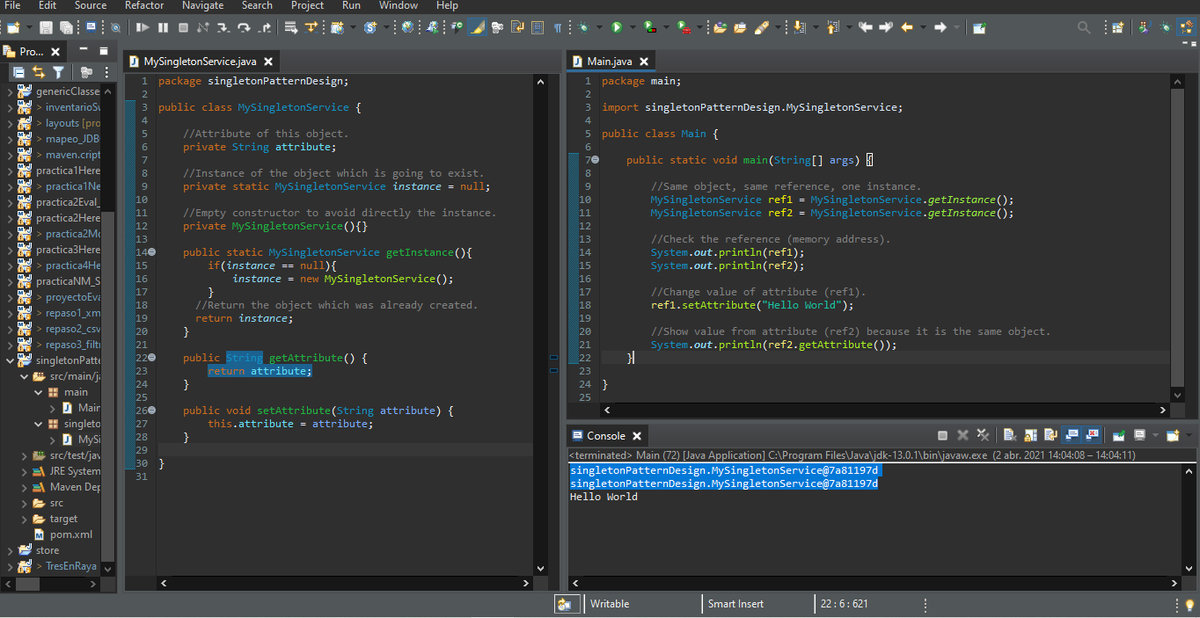Viewport: 1200px width, 618px height.
Task: Click the Forward navigation arrow
Action: tap(940, 27)
